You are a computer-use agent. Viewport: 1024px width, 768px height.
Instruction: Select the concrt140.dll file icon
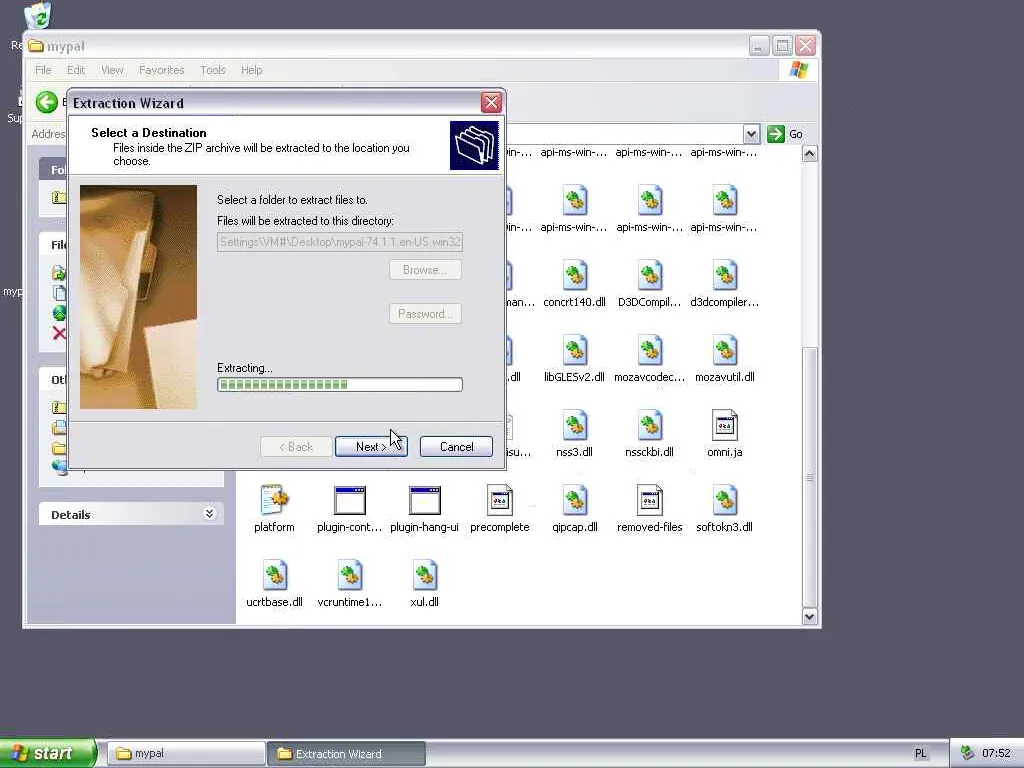pyautogui.click(x=575, y=276)
